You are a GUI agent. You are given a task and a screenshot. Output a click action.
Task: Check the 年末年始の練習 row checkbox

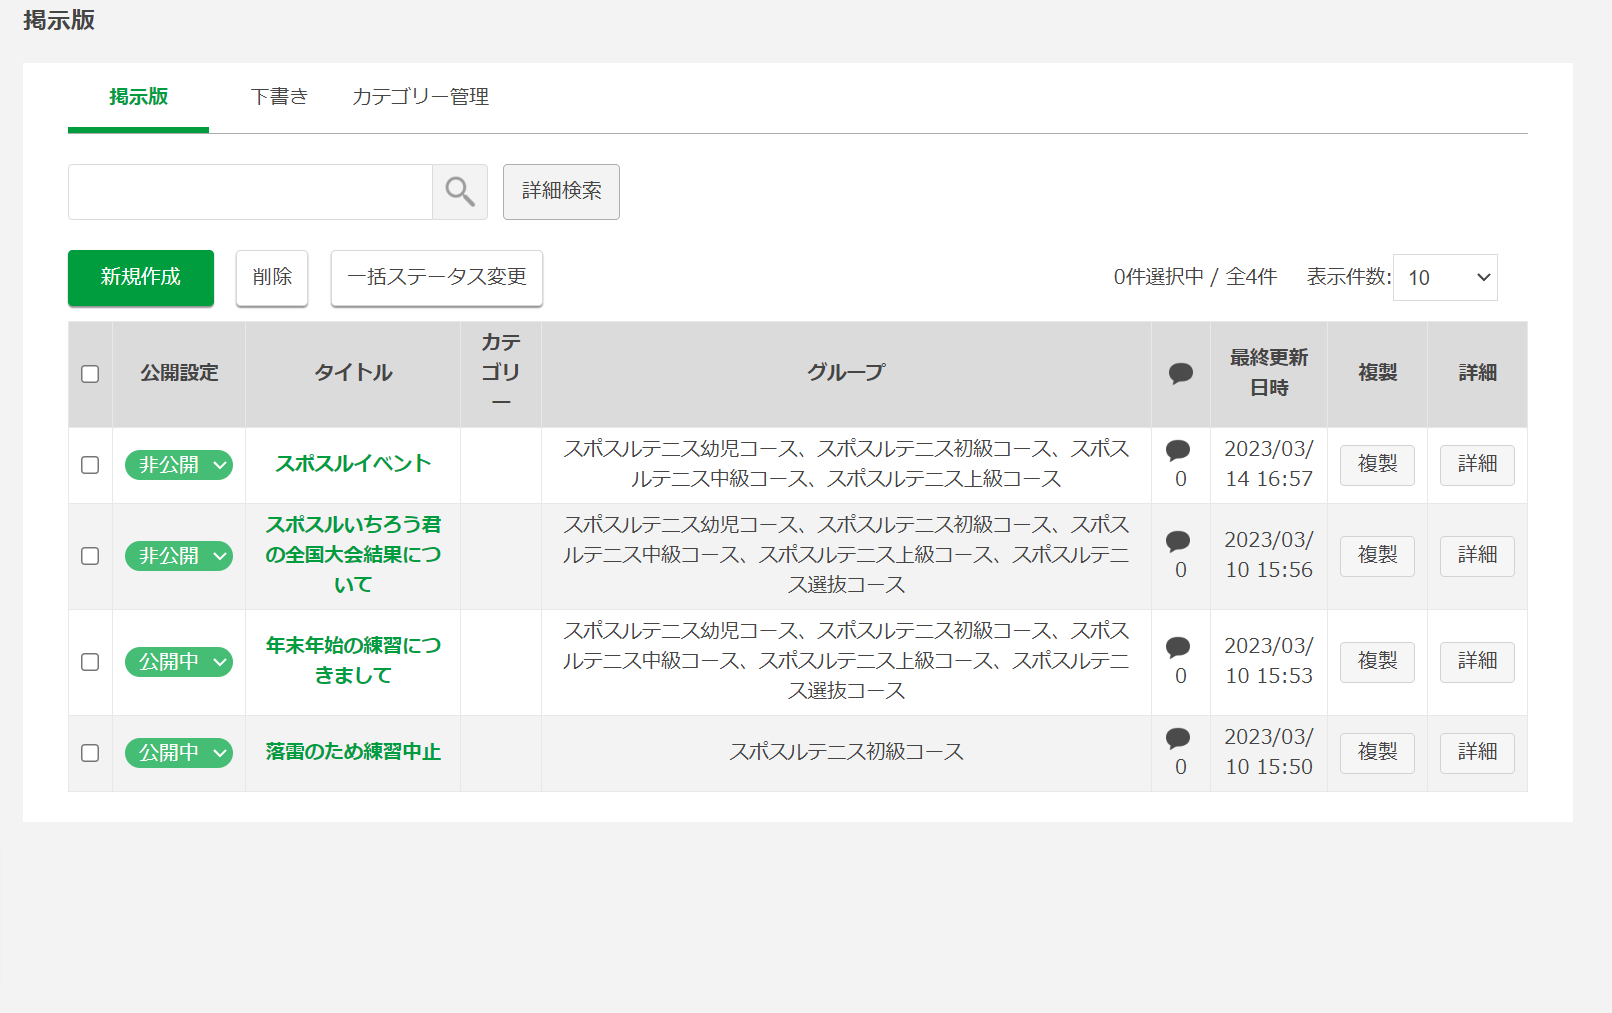tap(90, 662)
